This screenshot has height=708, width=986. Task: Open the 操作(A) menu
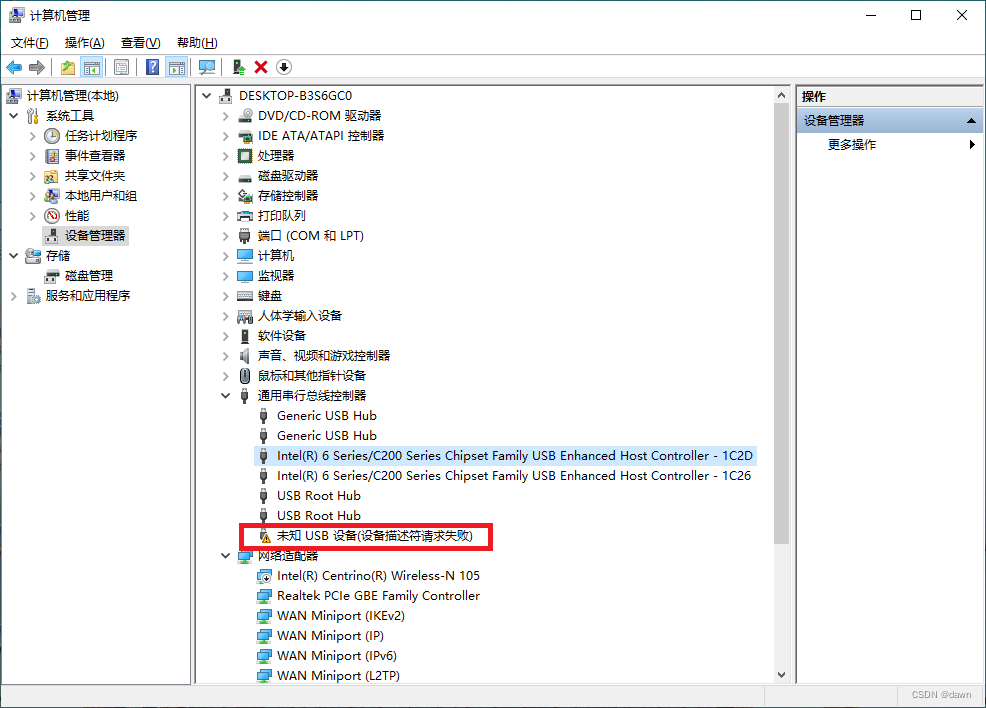84,43
